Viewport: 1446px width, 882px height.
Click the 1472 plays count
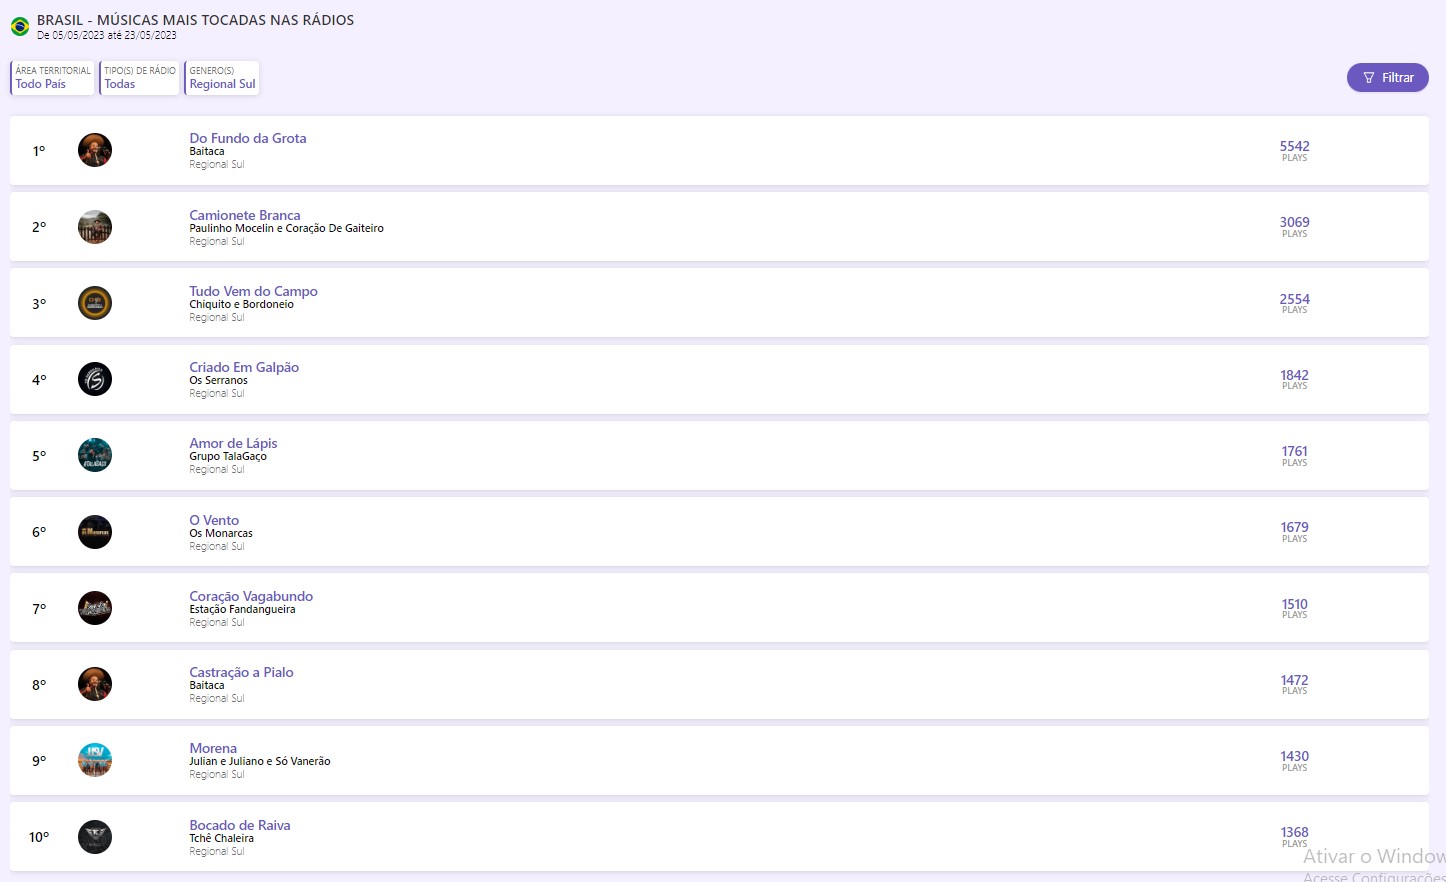(1295, 680)
